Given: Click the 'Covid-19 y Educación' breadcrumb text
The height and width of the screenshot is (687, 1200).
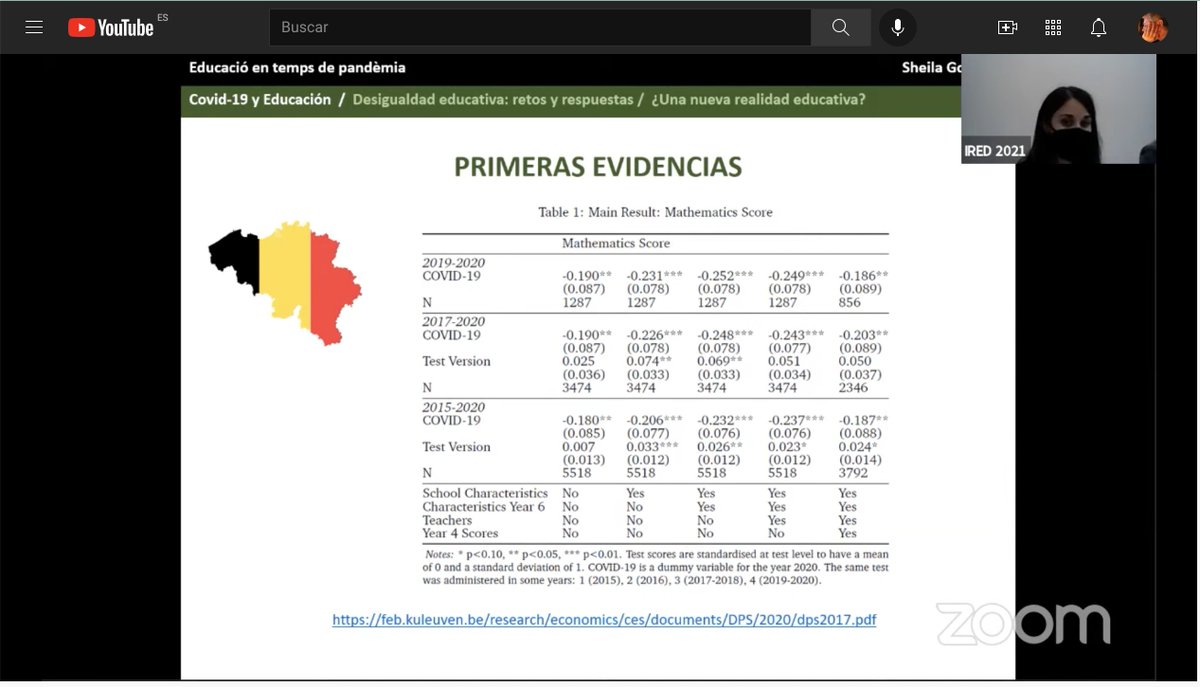Looking at the screenshot, I should 260,100.
